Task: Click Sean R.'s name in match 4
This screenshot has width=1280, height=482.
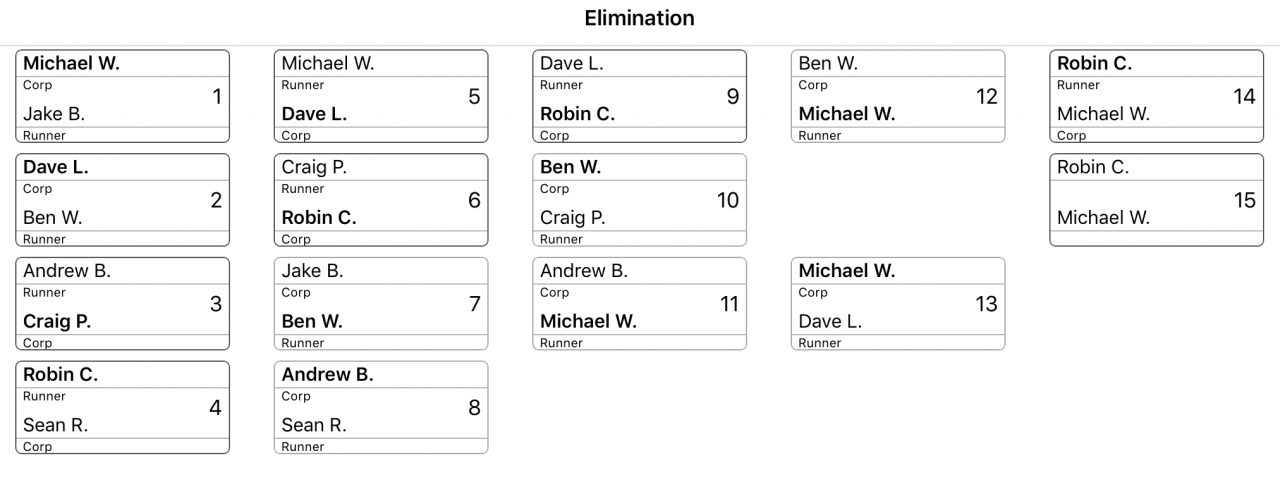Action: click(x=56, y=425)
